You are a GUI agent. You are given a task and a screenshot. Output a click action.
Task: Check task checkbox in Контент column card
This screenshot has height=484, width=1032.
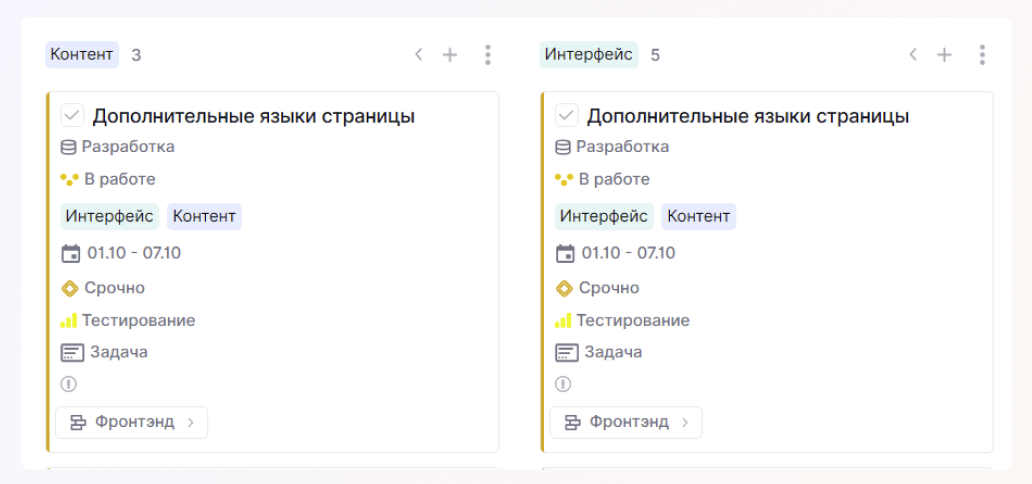72,116
